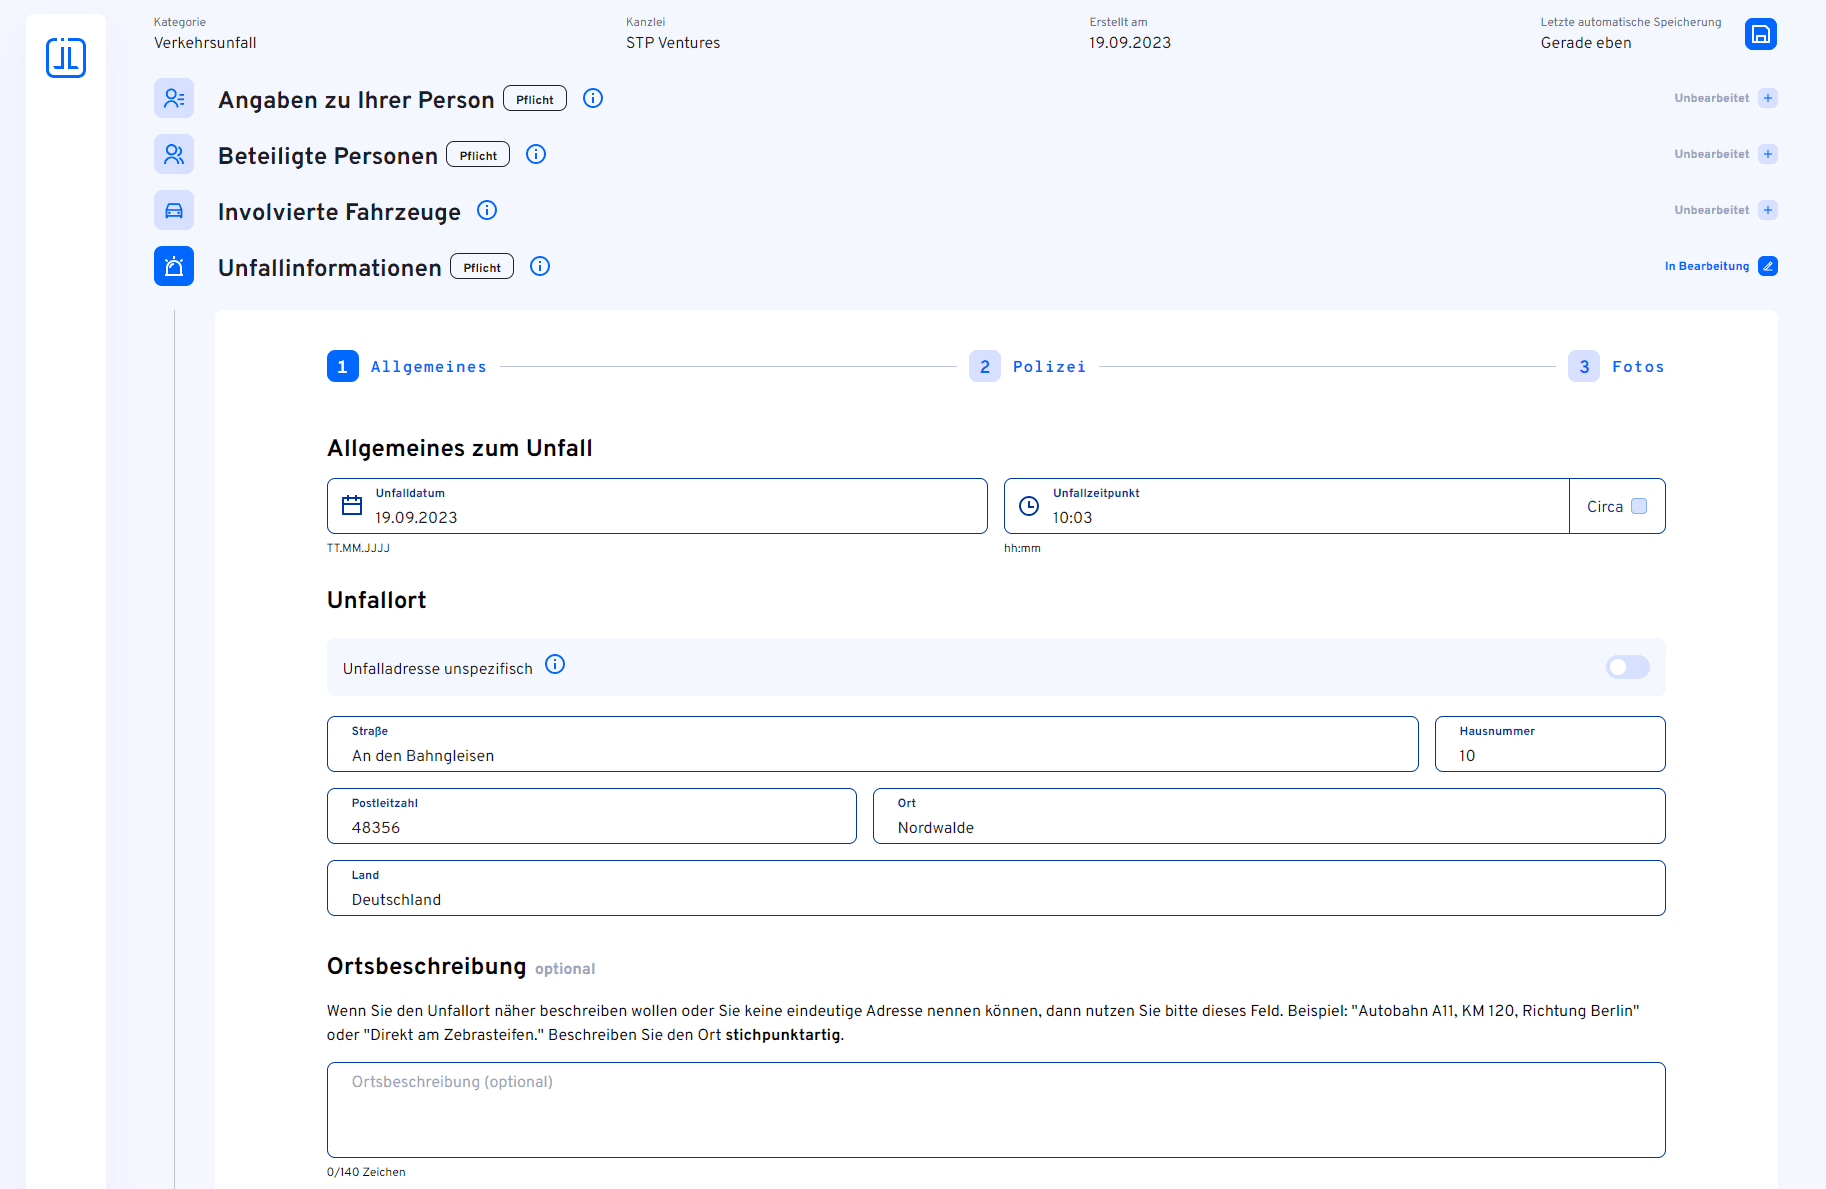The width and height of the screenshot is (1826, 1189).
Task: Open the Involvierte Fahrzeuge heading
Action: tap(339, 211)
